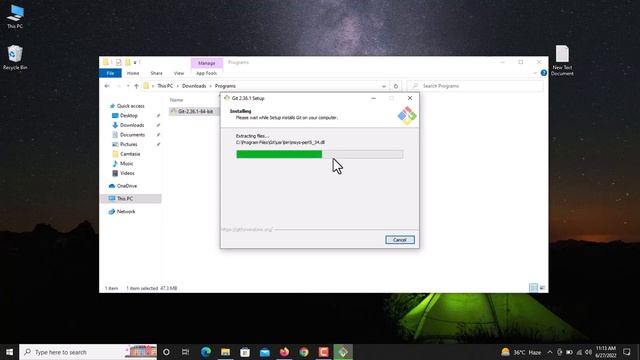Show hidden system tray icons
This screenshot has width=640, height=360.
(550, 352)
